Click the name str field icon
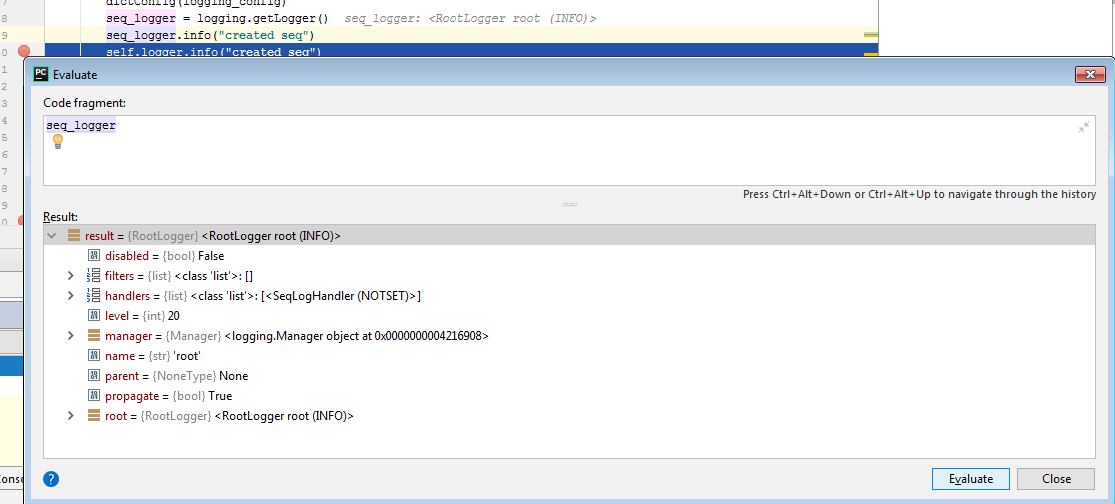 93,355
